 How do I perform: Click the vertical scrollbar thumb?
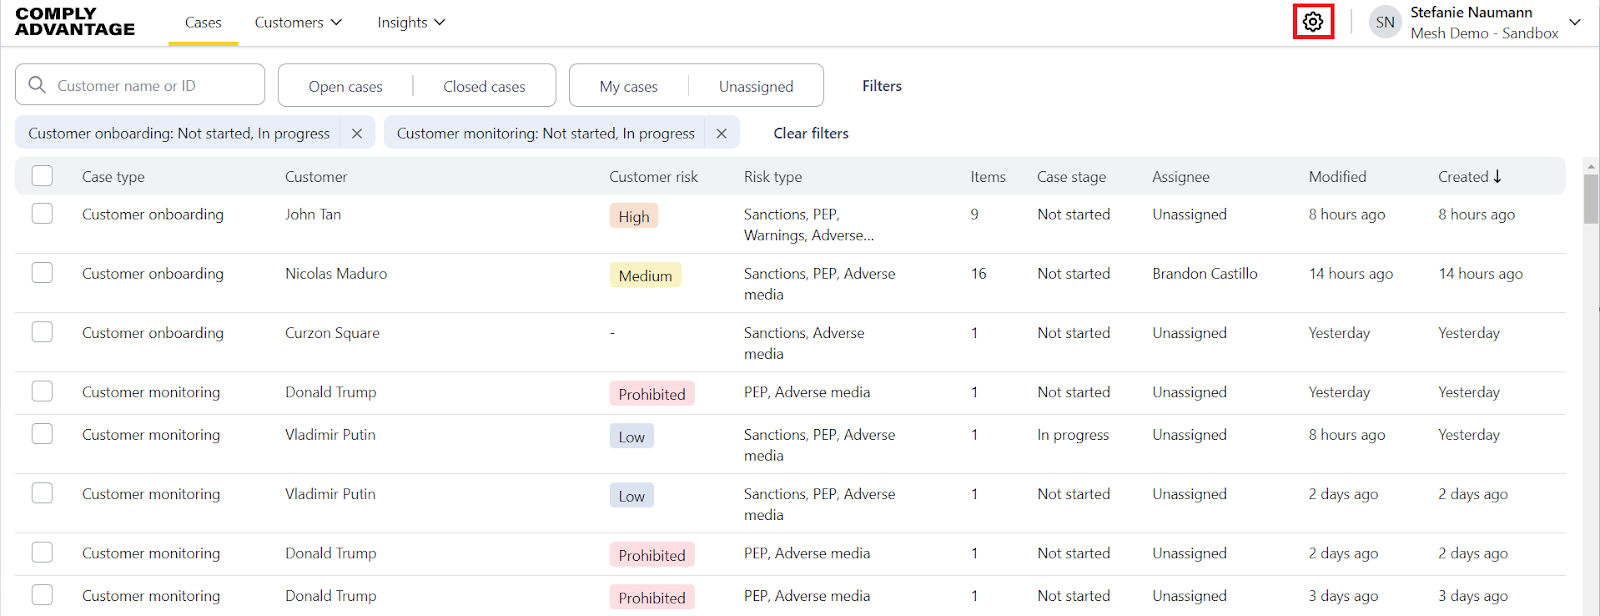pyautogui.click(x=1591, y=198)
